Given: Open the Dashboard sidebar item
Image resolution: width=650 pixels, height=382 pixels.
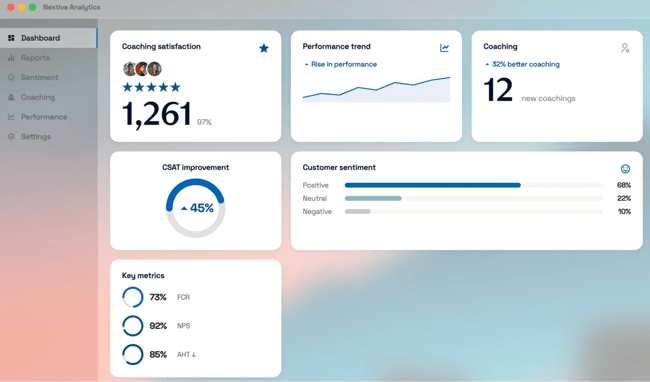Looking at the screenshot, I should (x=49, y=38).
